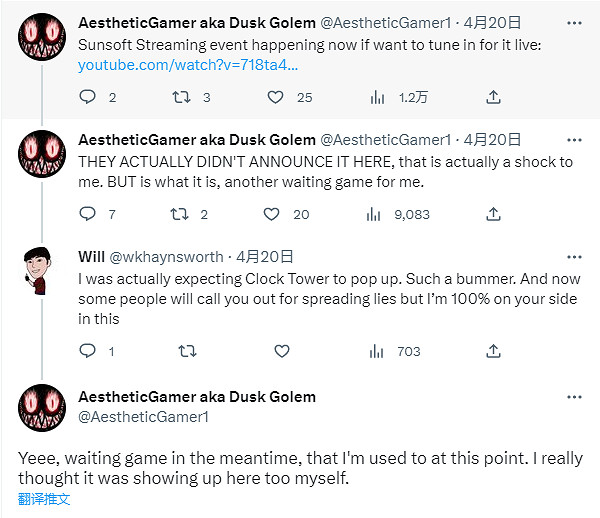Share Will's tweet with 703 views
The width and height of the screenshot is (600, 518).
coord(493,351)
